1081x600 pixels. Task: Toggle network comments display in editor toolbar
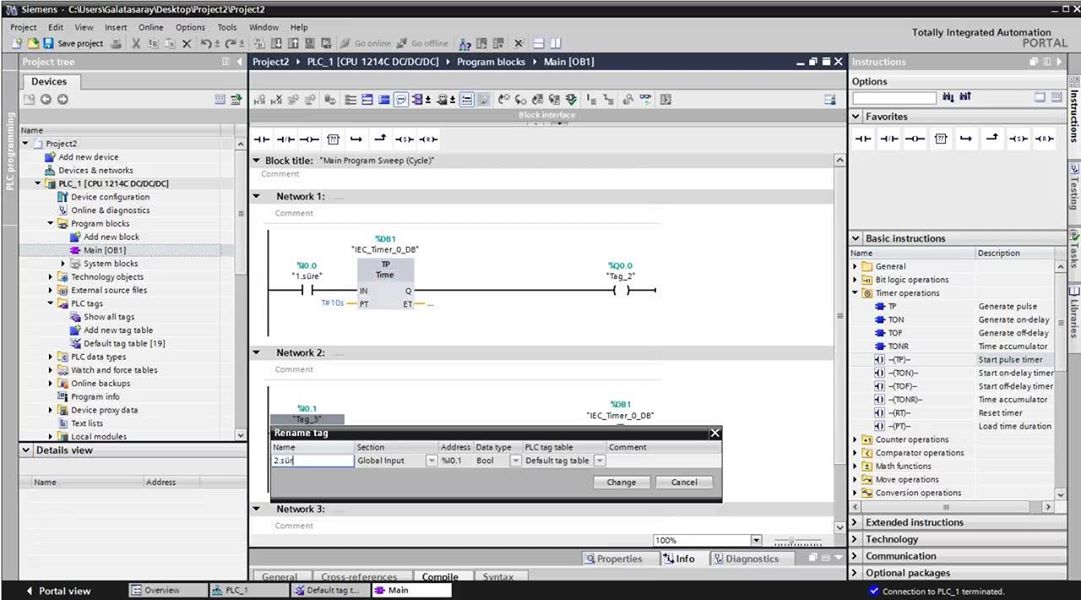[401, 100]
